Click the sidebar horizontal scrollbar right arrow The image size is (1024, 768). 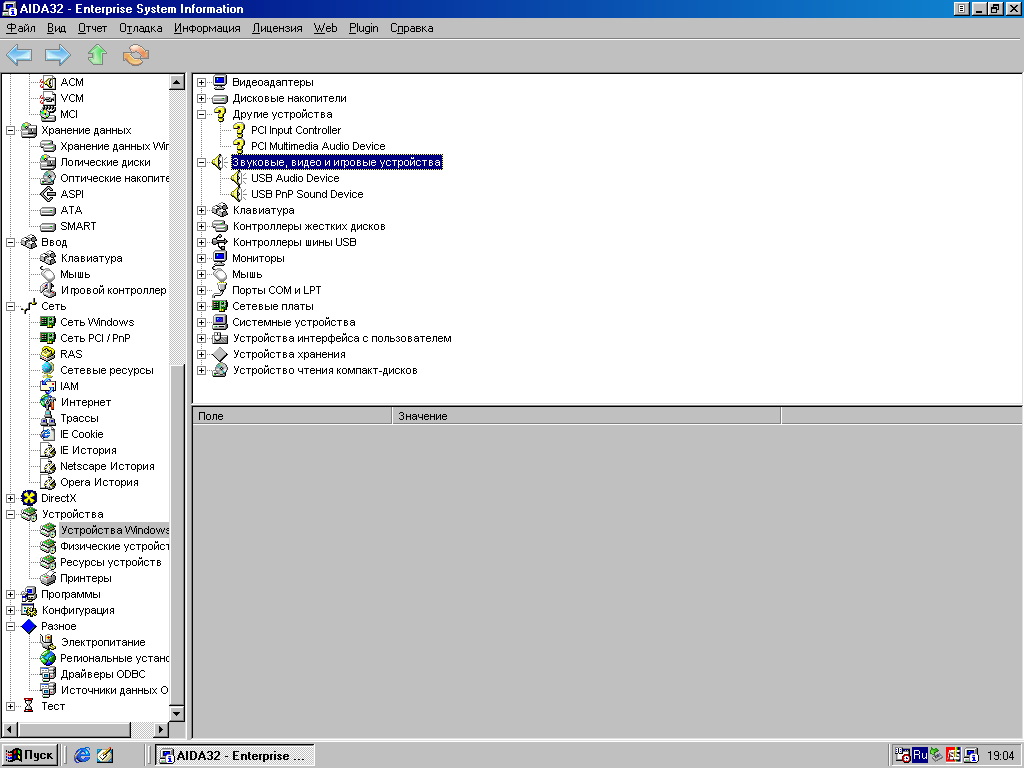coord(161,729)
